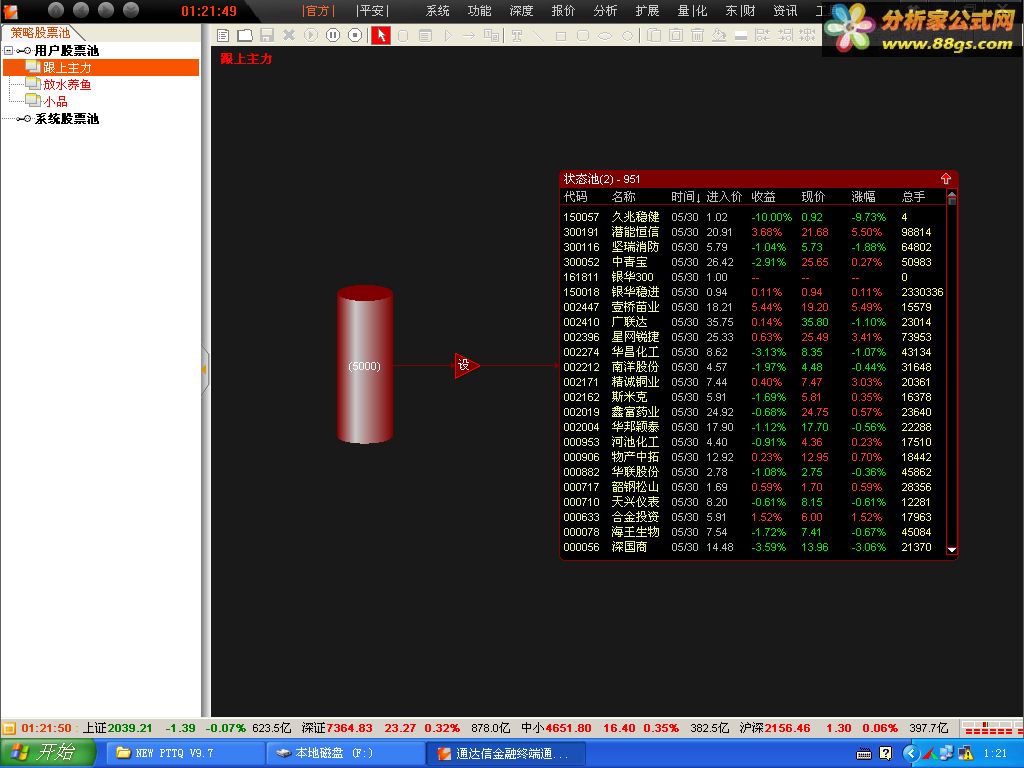Select the diagonal line drawing tool
Screen dimensions: 1024x768
click(x=539, y=35)
